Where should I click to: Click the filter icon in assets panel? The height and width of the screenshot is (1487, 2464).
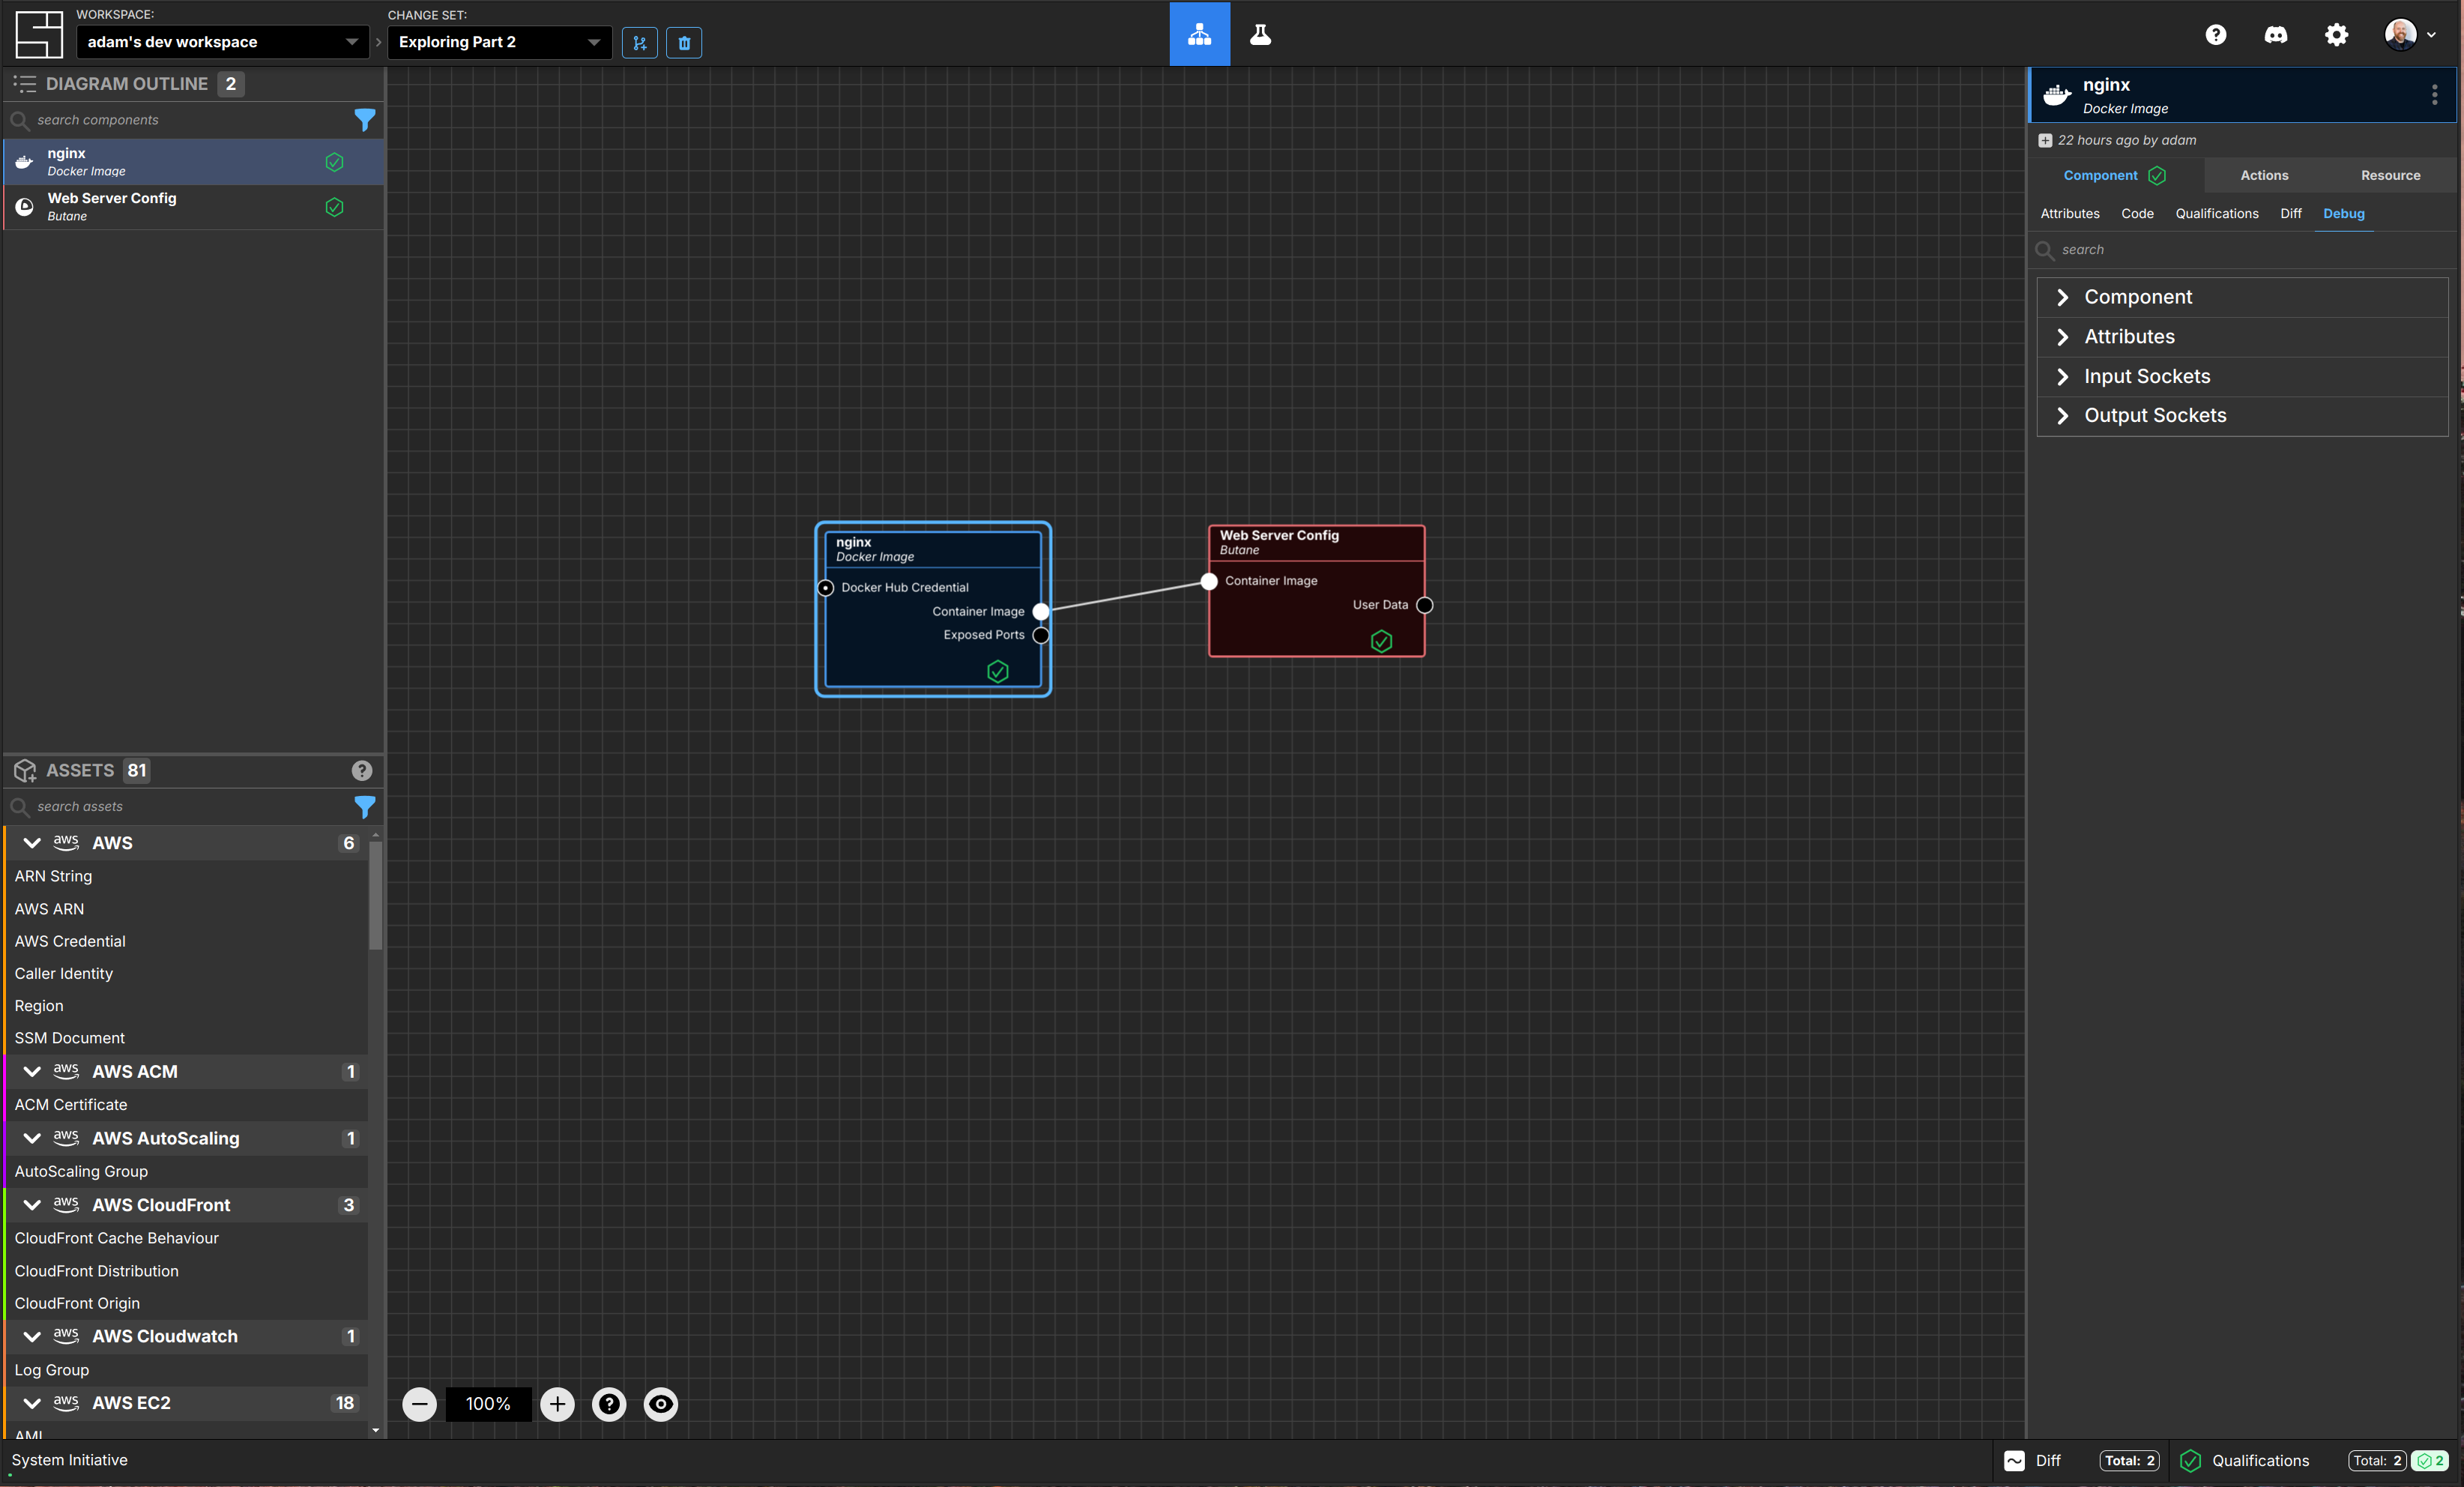coord(364,806)
